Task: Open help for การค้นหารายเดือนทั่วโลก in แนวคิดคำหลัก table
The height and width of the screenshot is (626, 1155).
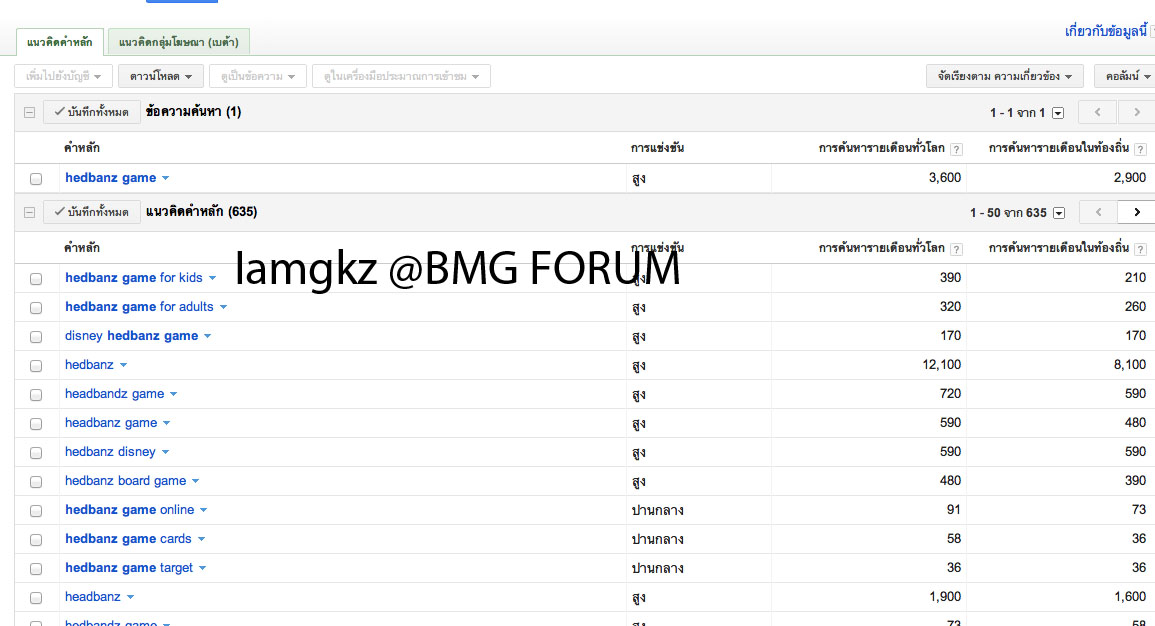Action: [956, 249]
